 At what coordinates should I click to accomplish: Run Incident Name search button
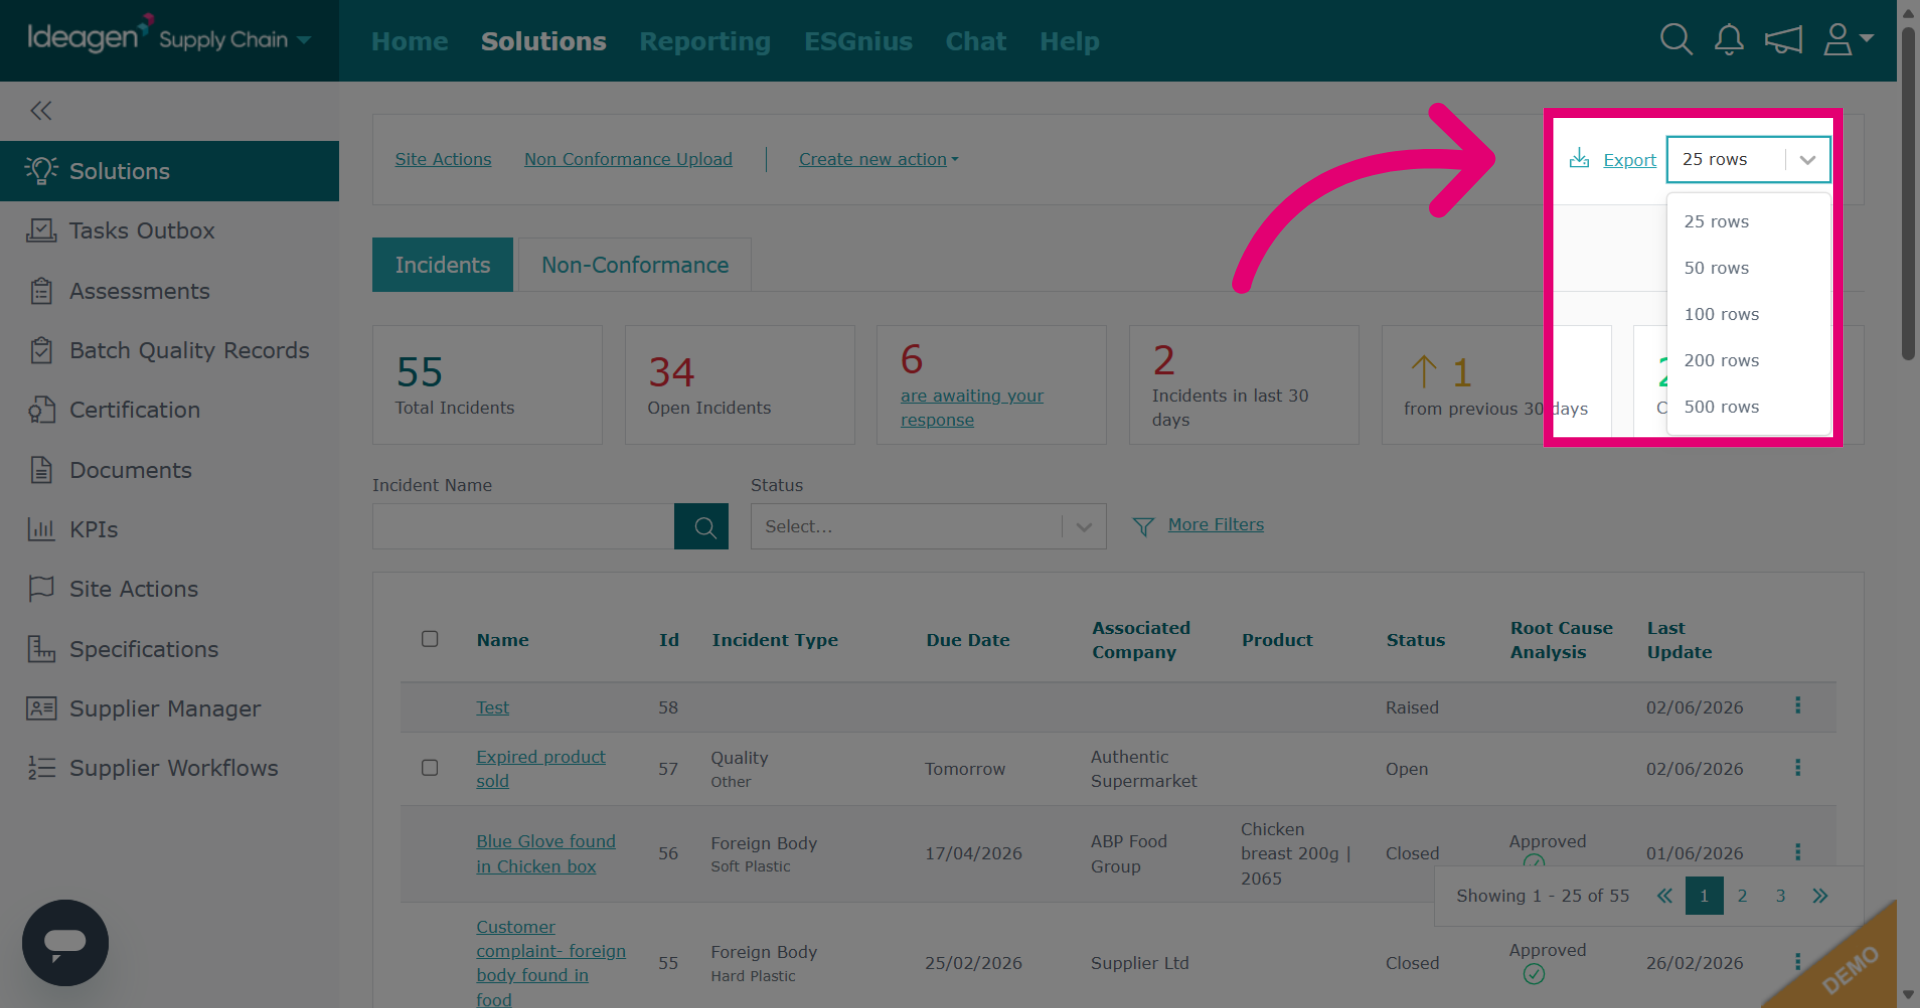(701, 526)
